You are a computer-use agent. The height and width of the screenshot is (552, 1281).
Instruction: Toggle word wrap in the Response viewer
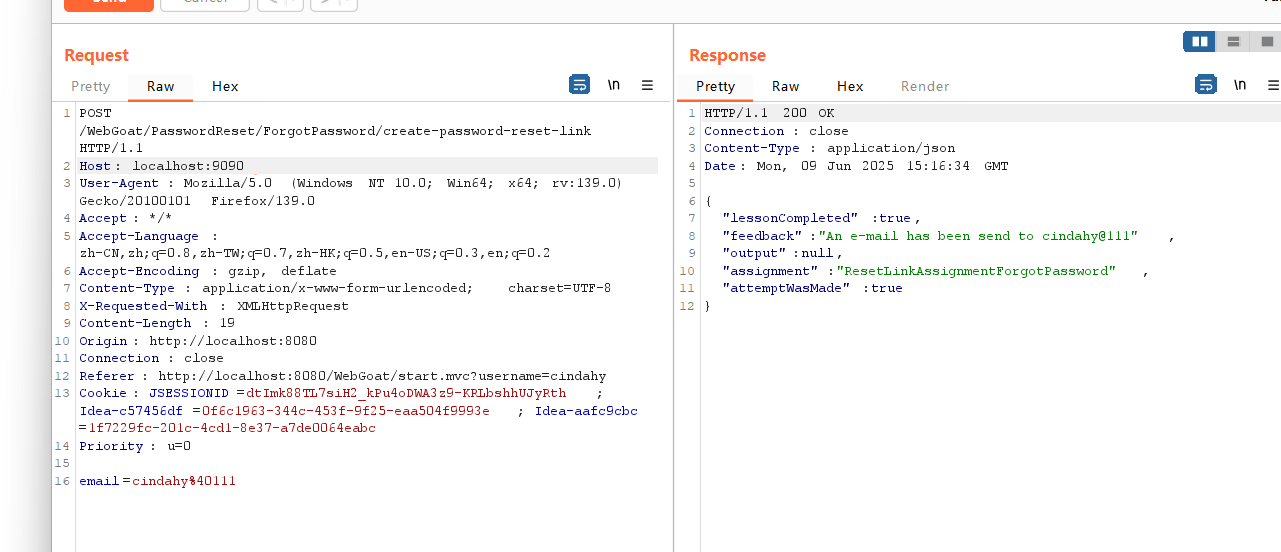tap(1206, 85)
